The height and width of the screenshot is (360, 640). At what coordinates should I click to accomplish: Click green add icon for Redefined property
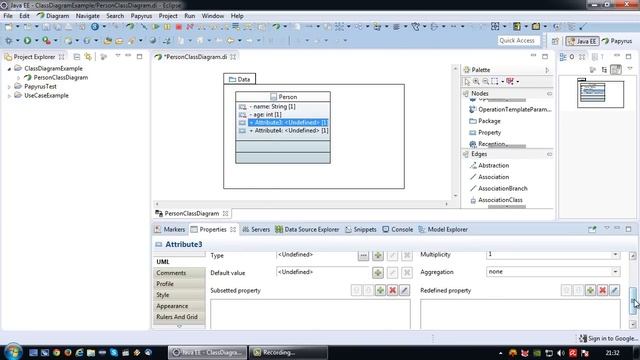590,290
